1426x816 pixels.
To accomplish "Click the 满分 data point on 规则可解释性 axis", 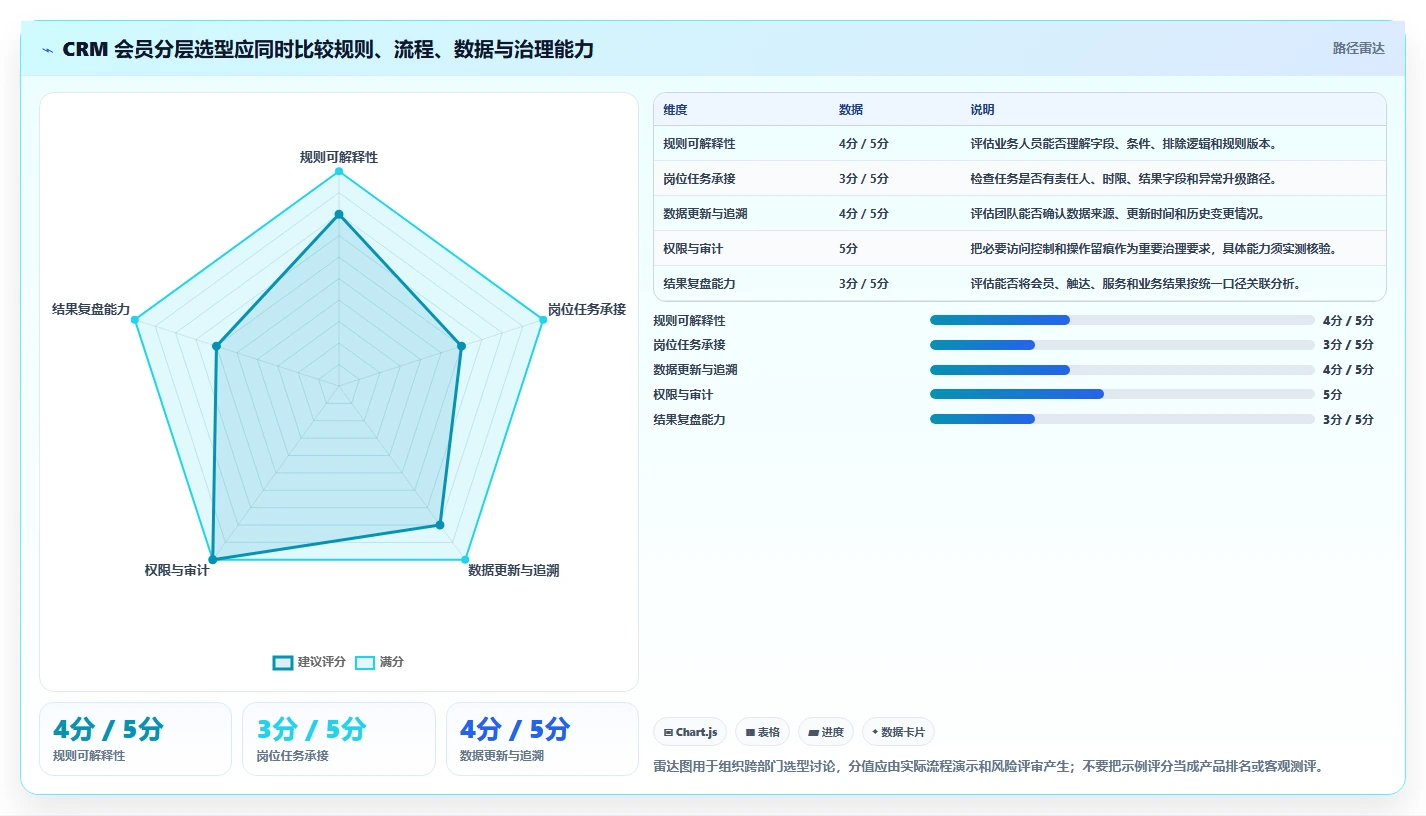I will [339, 172].
